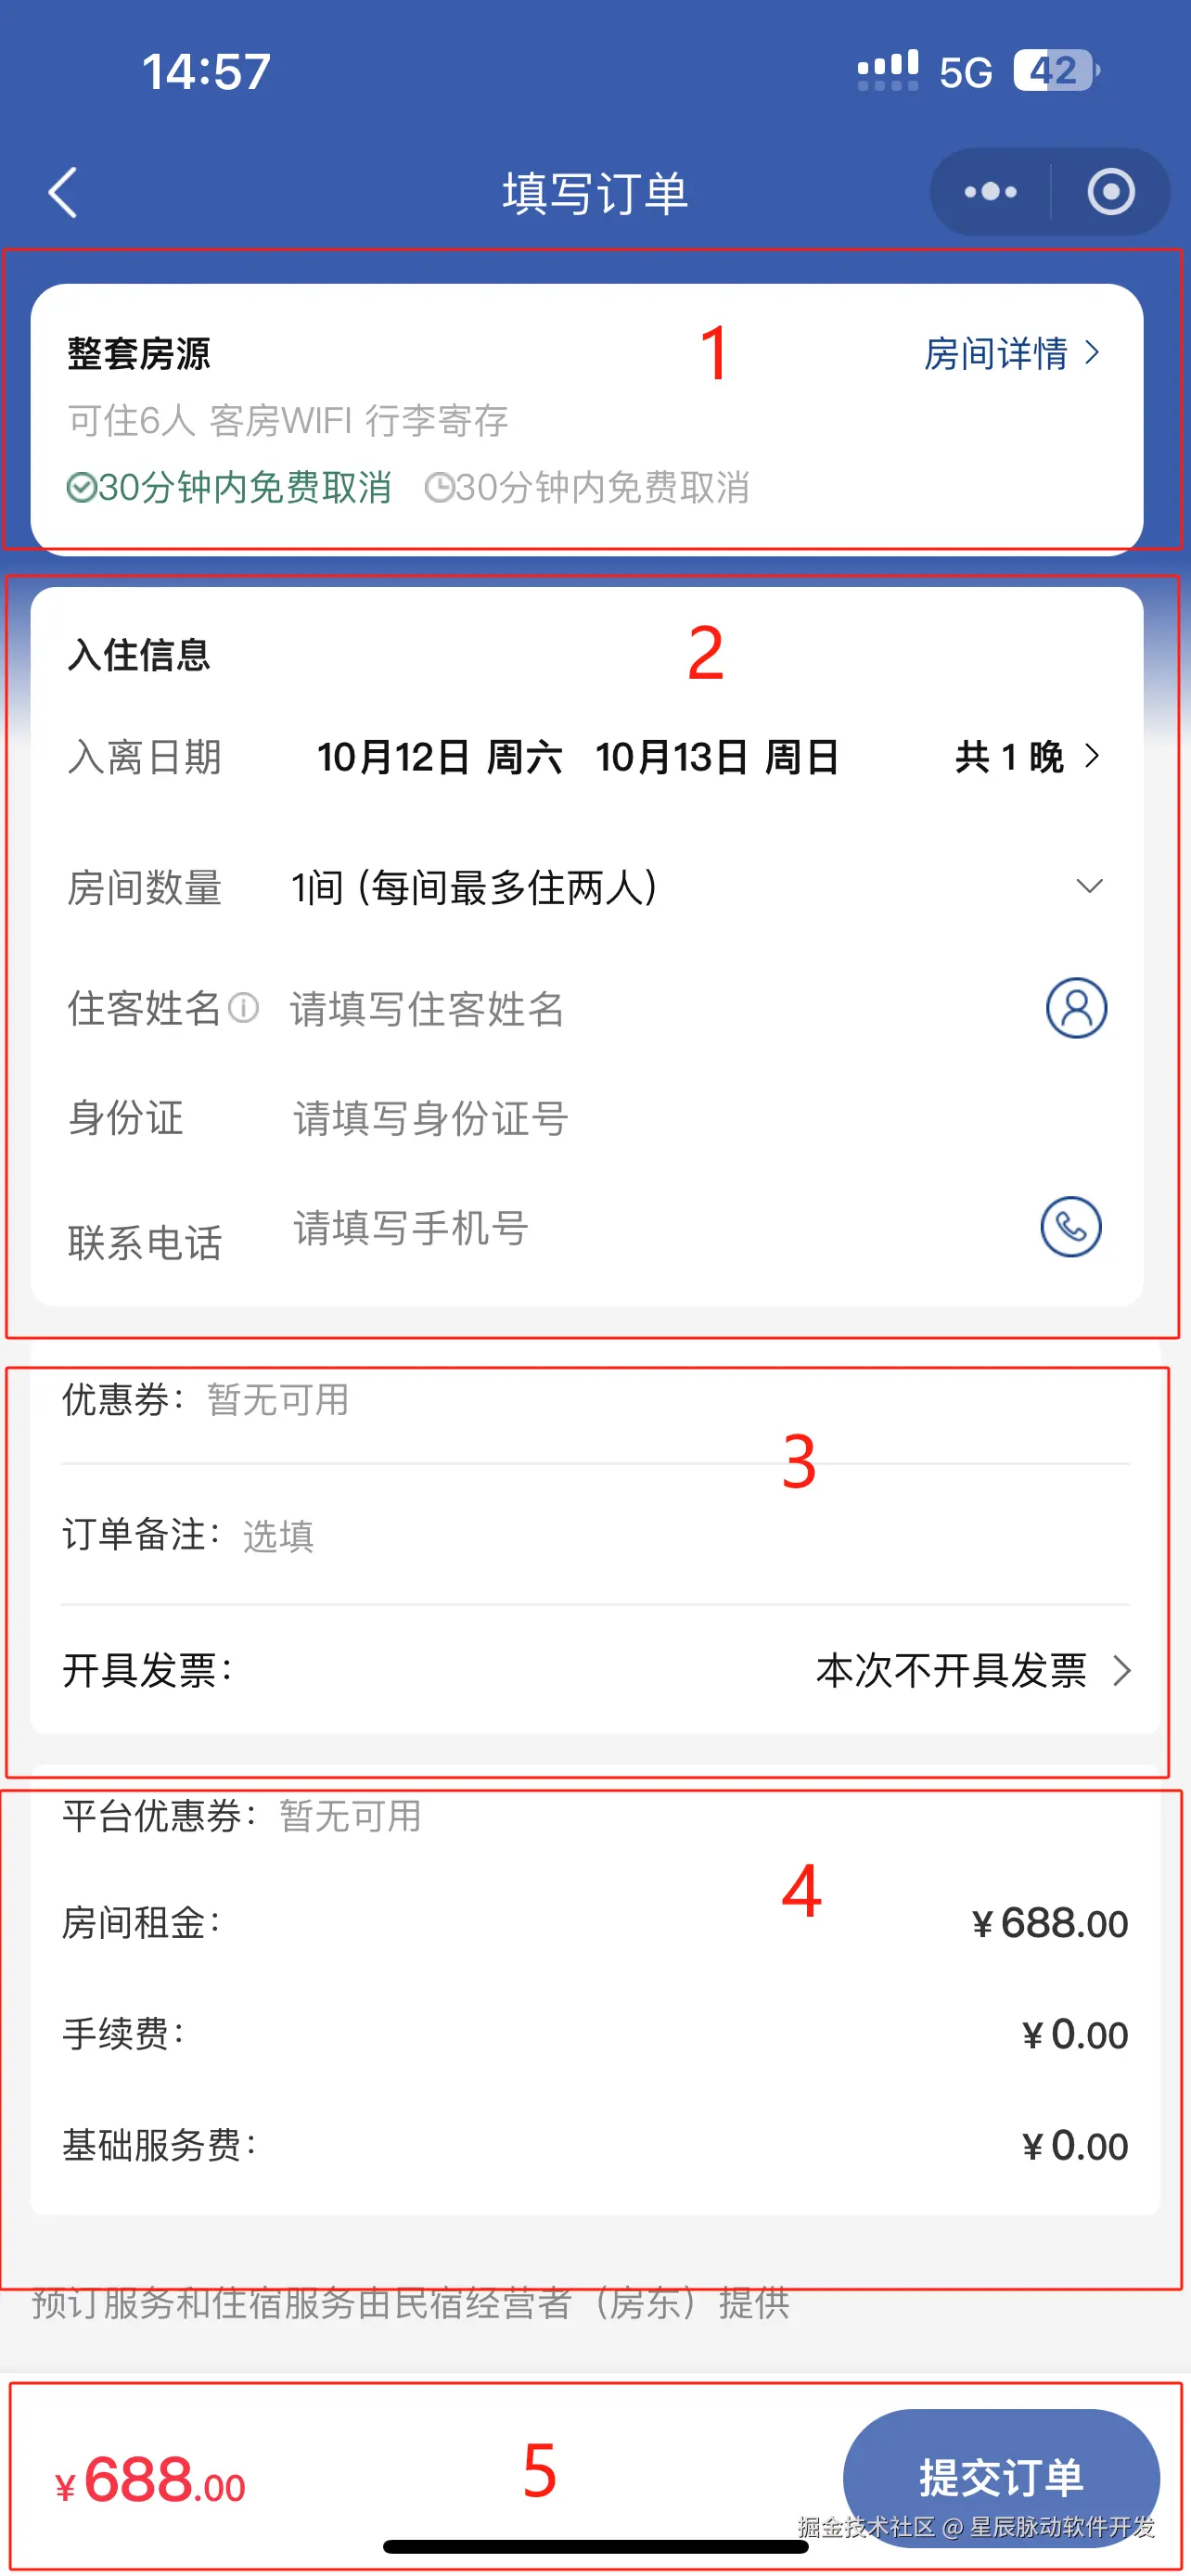1191x2576 pixels.
Task: Tap the check-in date 10月12日 周六
Action: (439, 757)
